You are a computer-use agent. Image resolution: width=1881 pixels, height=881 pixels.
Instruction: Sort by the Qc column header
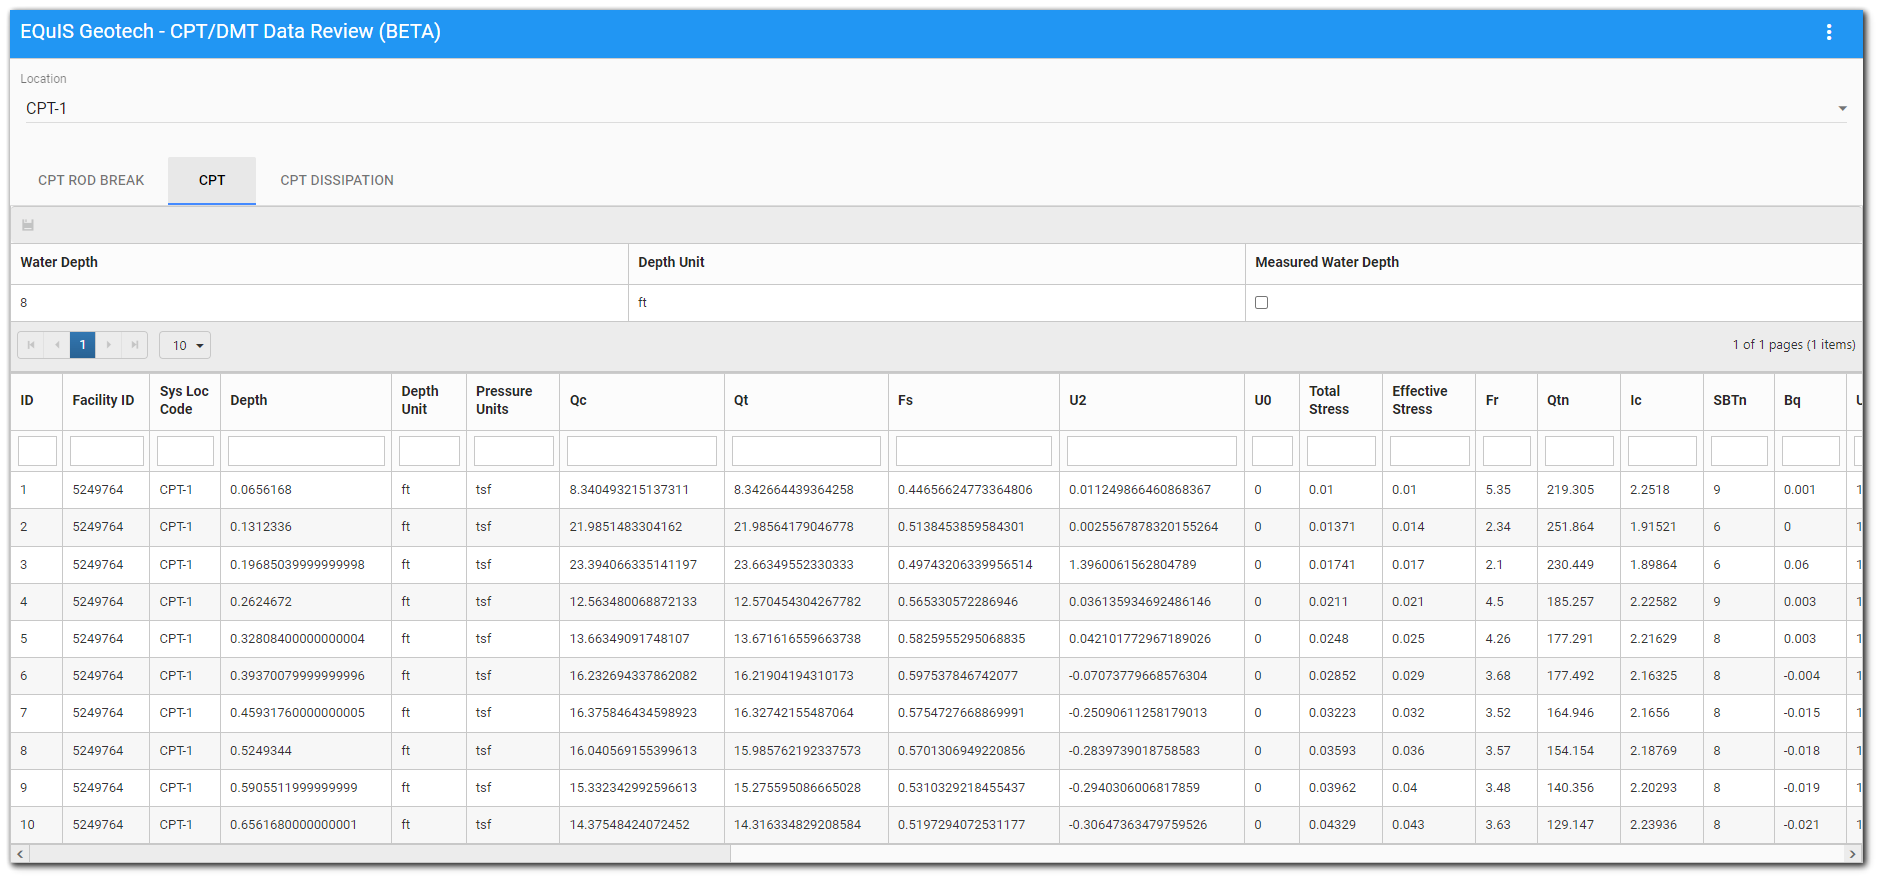pos(578,400)
